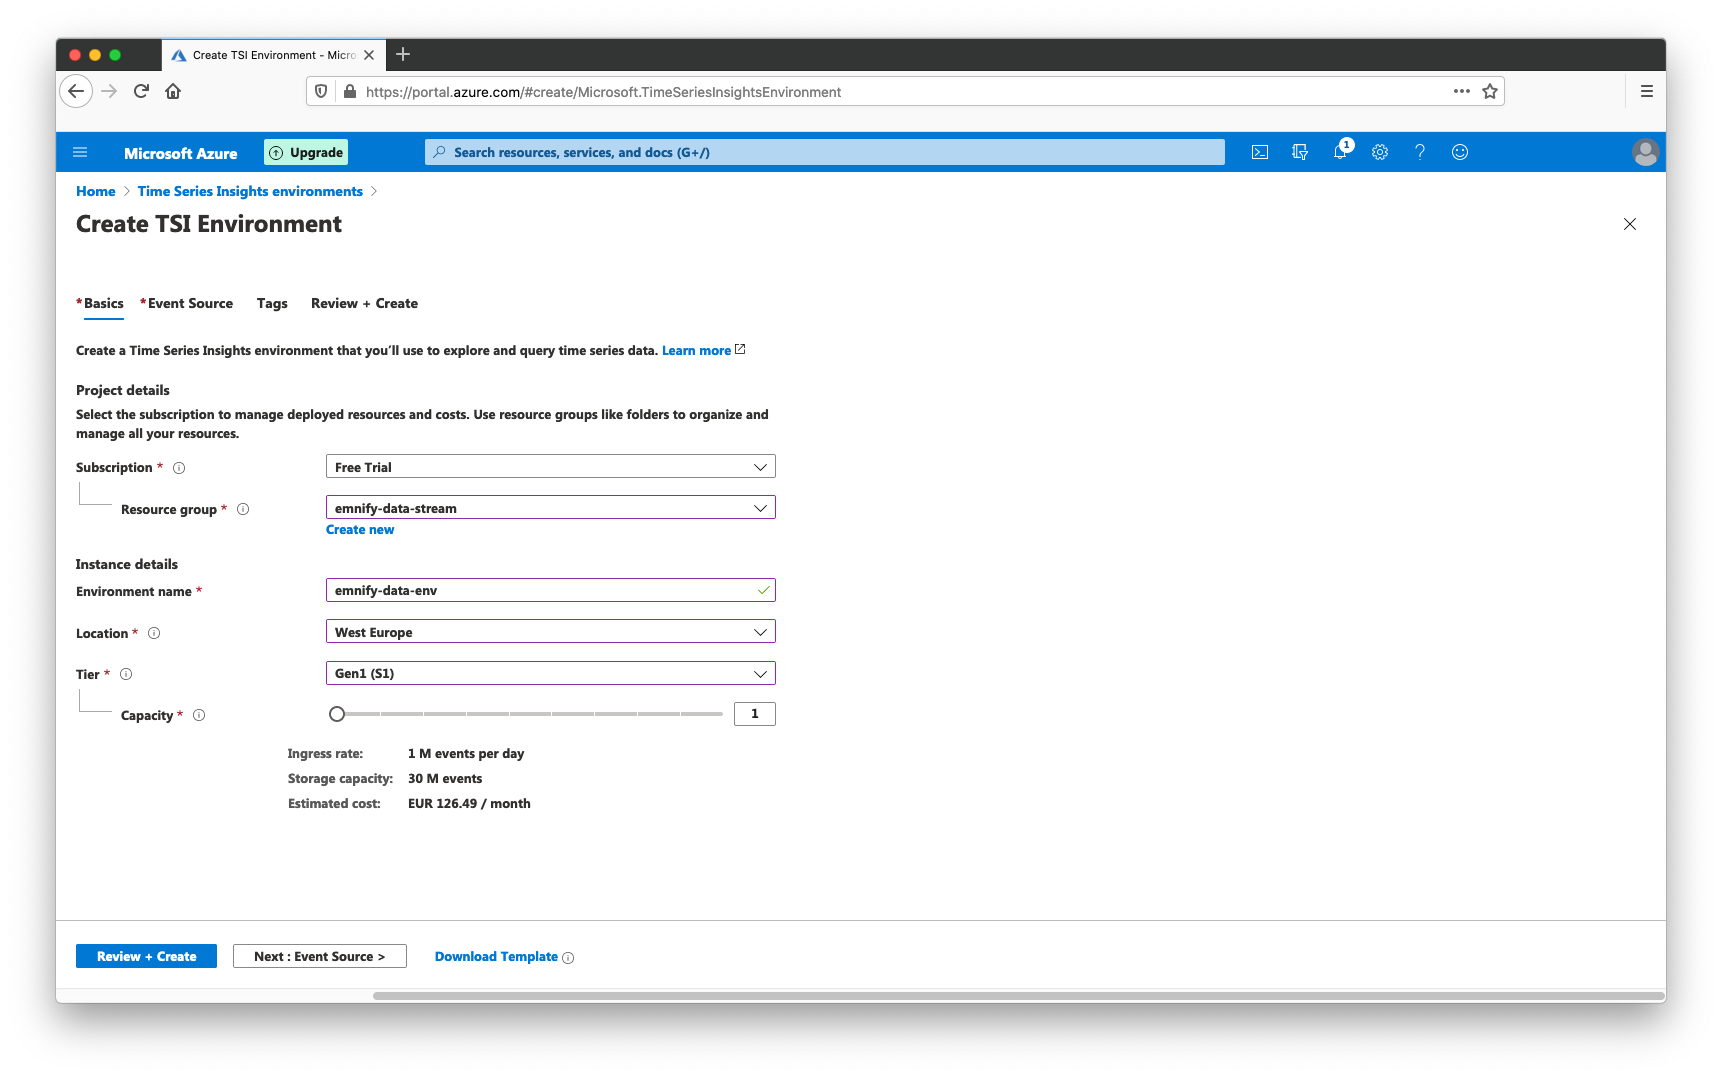The height and width of the screenshot is (1077, 1722).
Task: Close the Create TSI Environment blade
Action: 1630,224
